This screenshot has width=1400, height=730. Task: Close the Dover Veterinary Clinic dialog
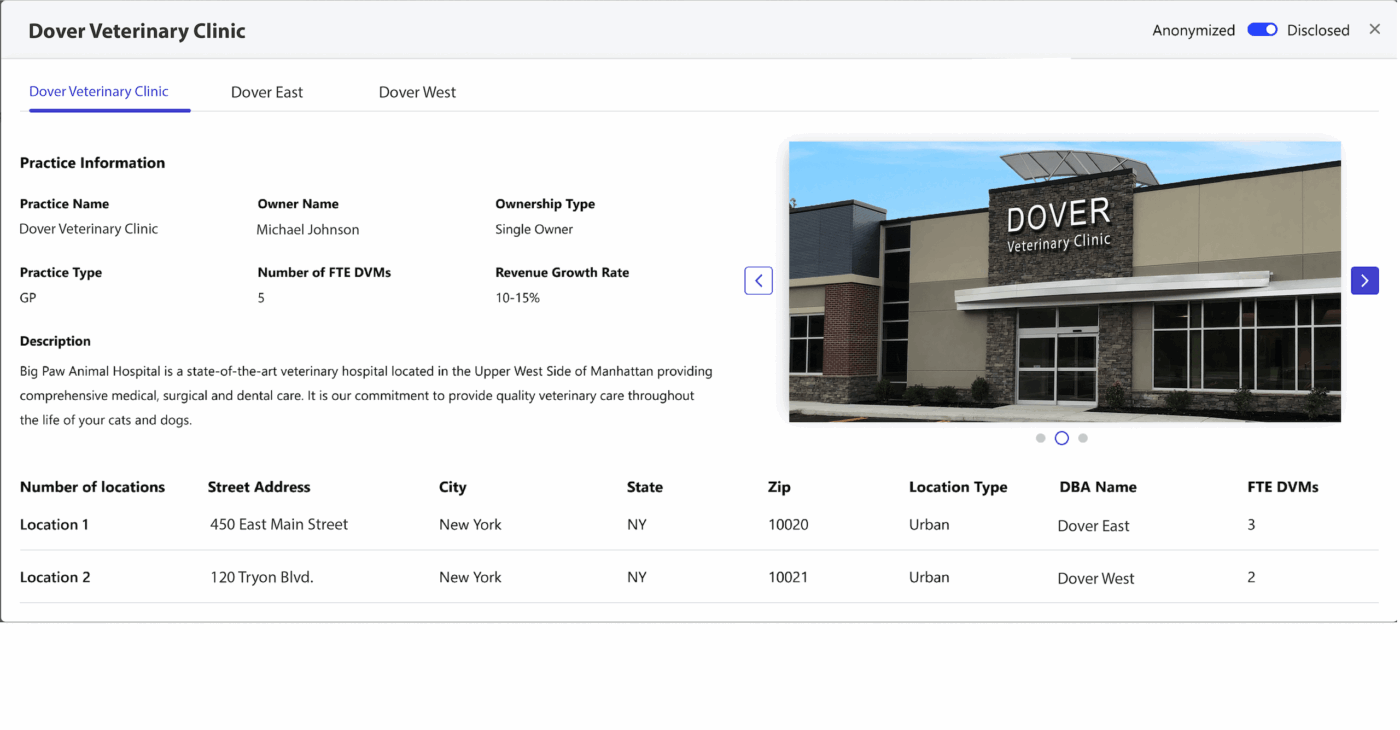(x=1374, y=30)
